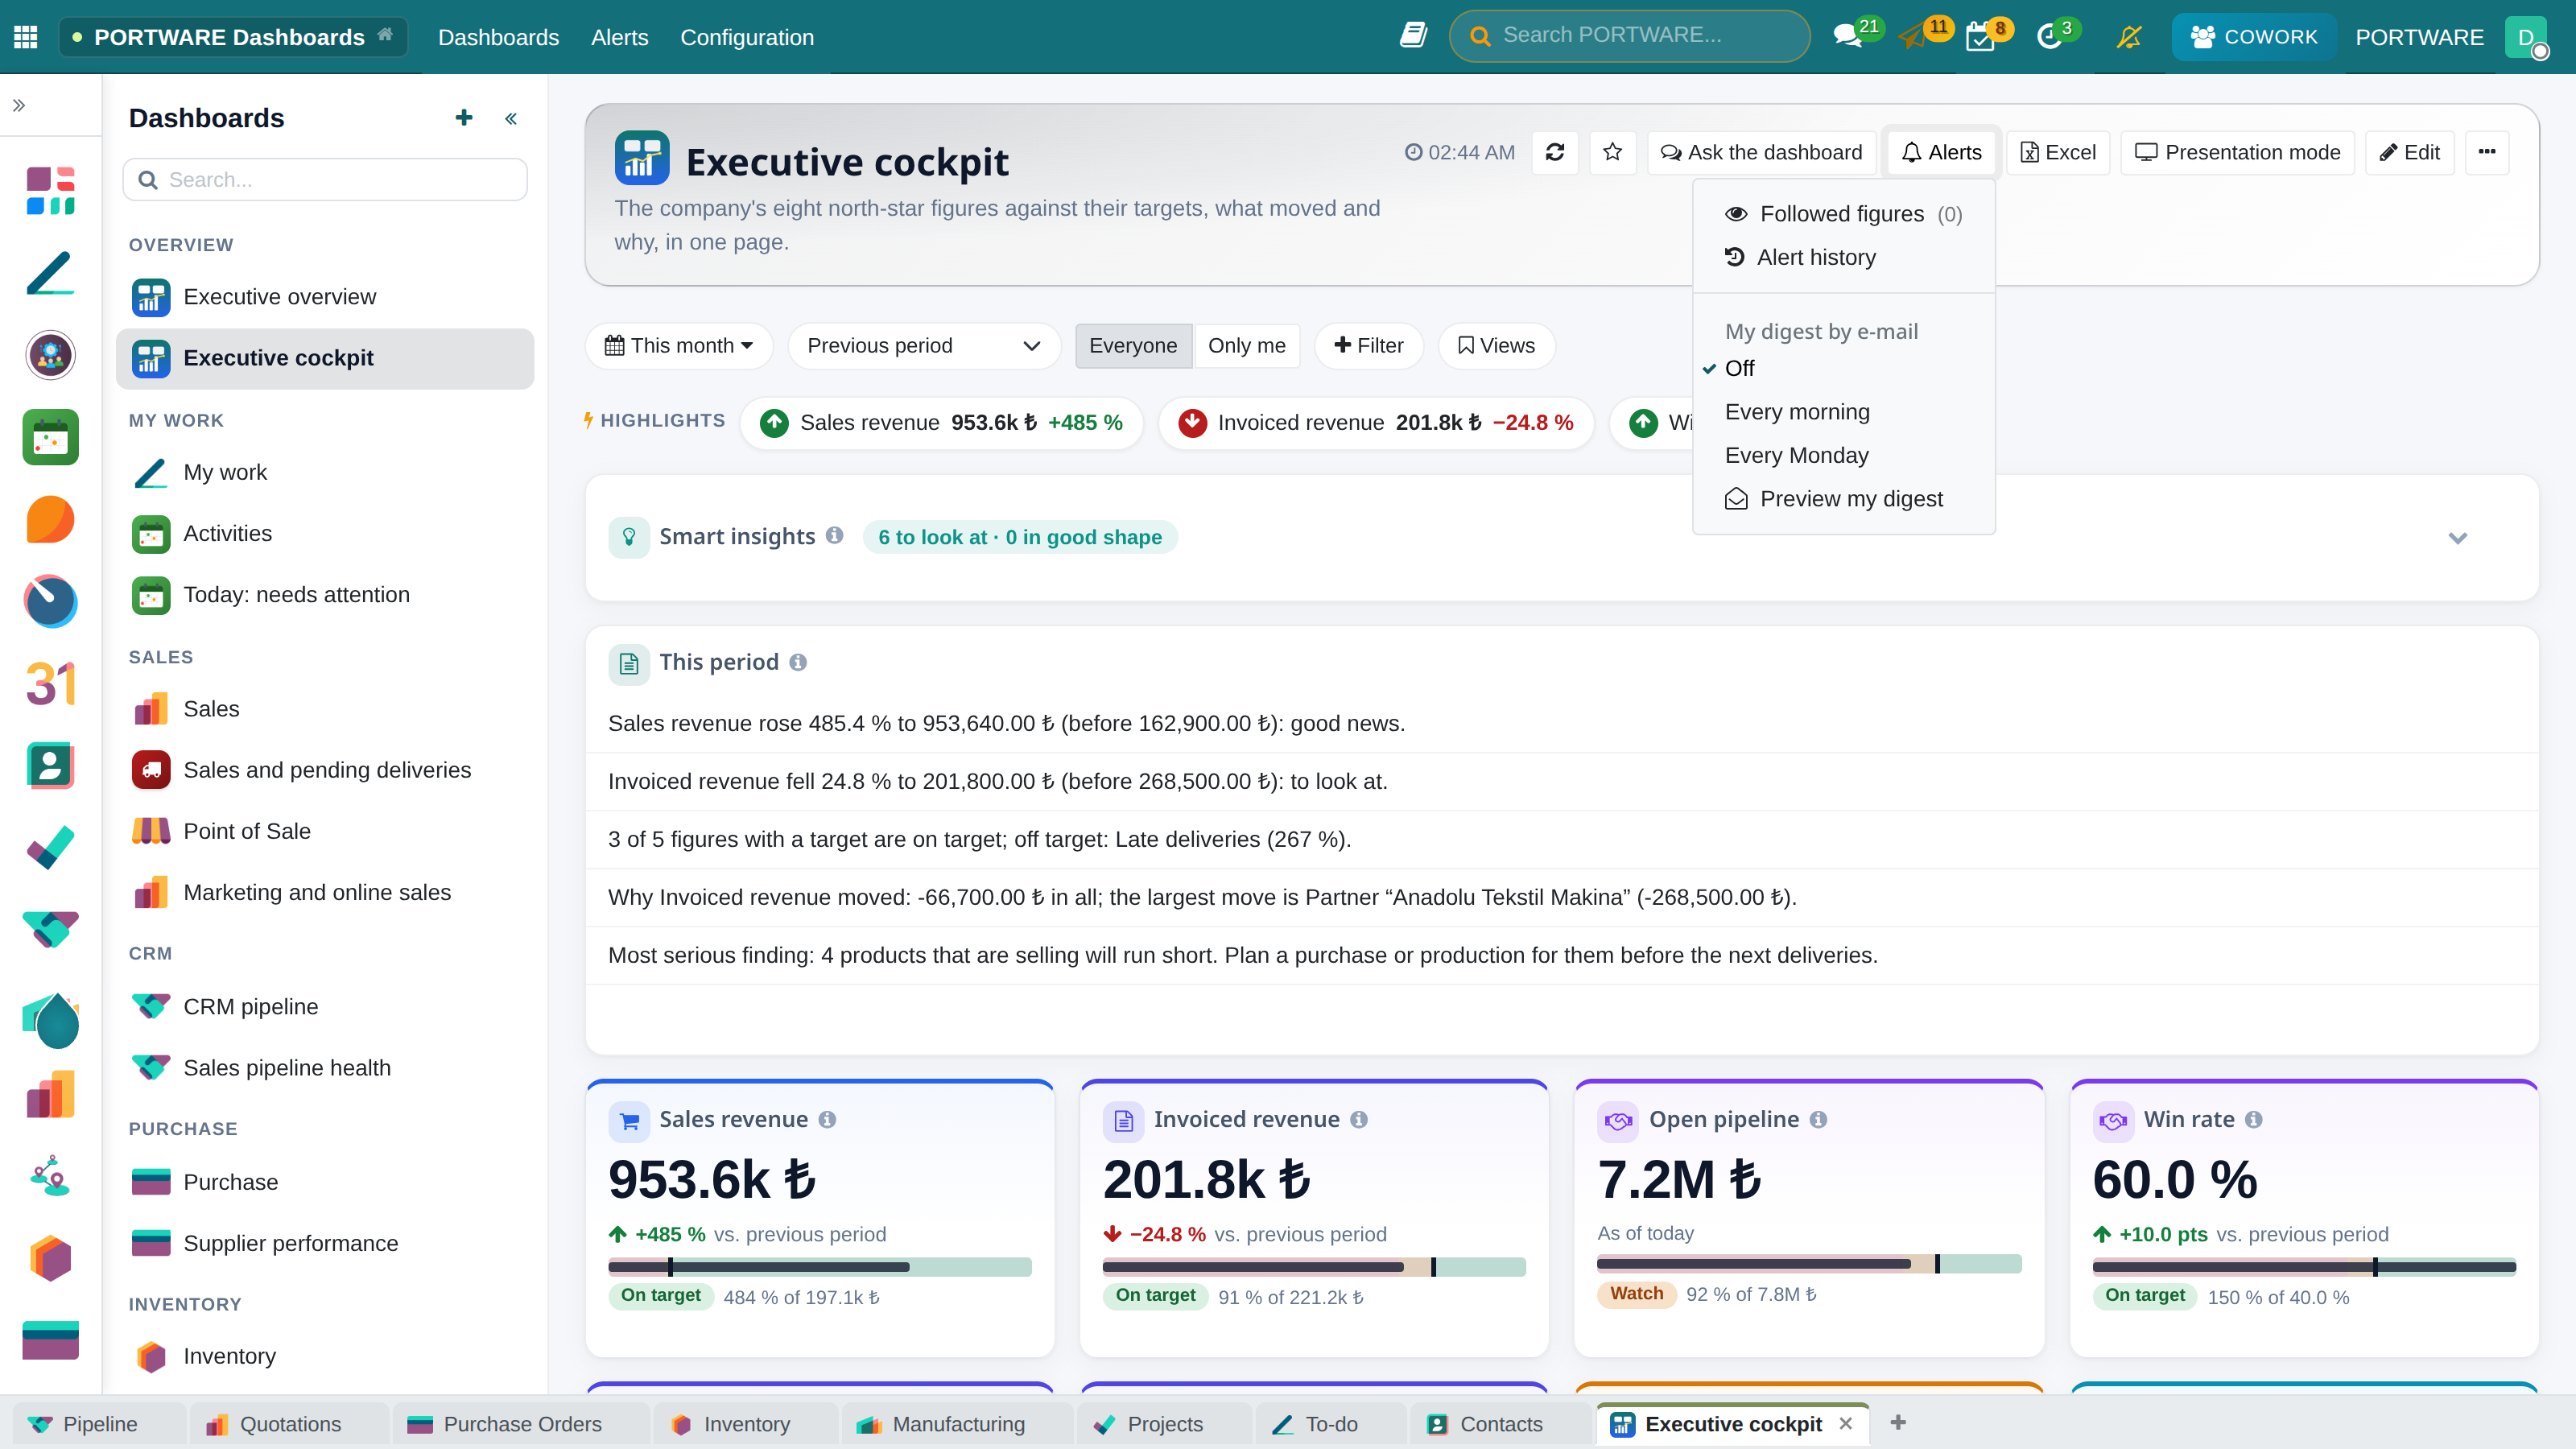The height and width of the screenshot is (1449, 2576).
Task: Select the Only me scope toggle
Action: 1246,346
